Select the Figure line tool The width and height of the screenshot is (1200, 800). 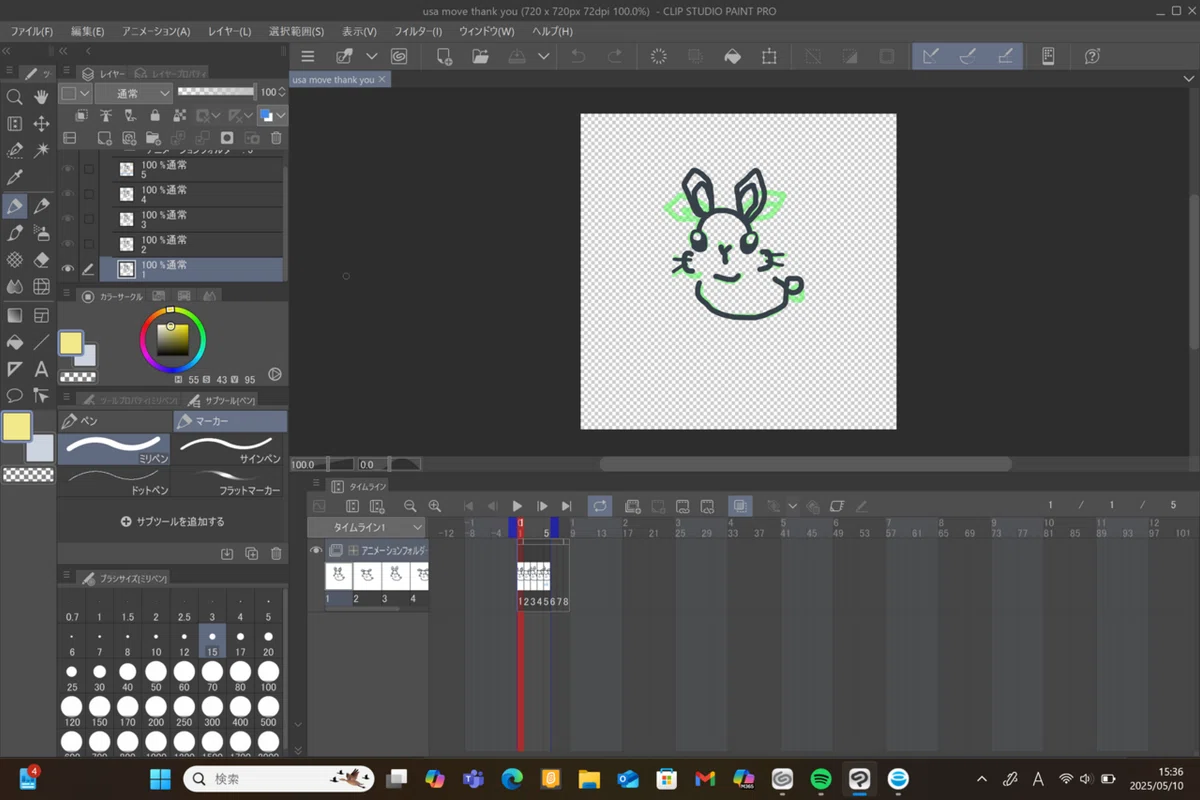pos(42,341)
